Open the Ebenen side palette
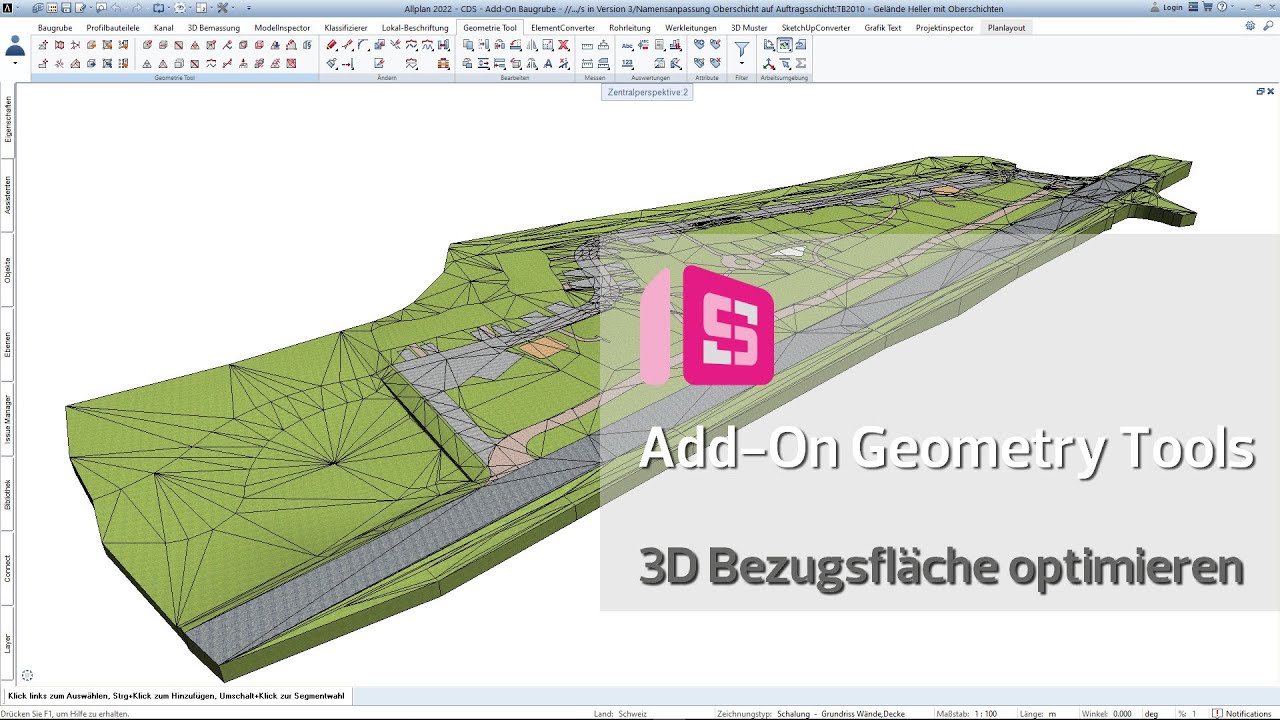The height and width of the screenshot is (720, 1280). coord(8,344)
